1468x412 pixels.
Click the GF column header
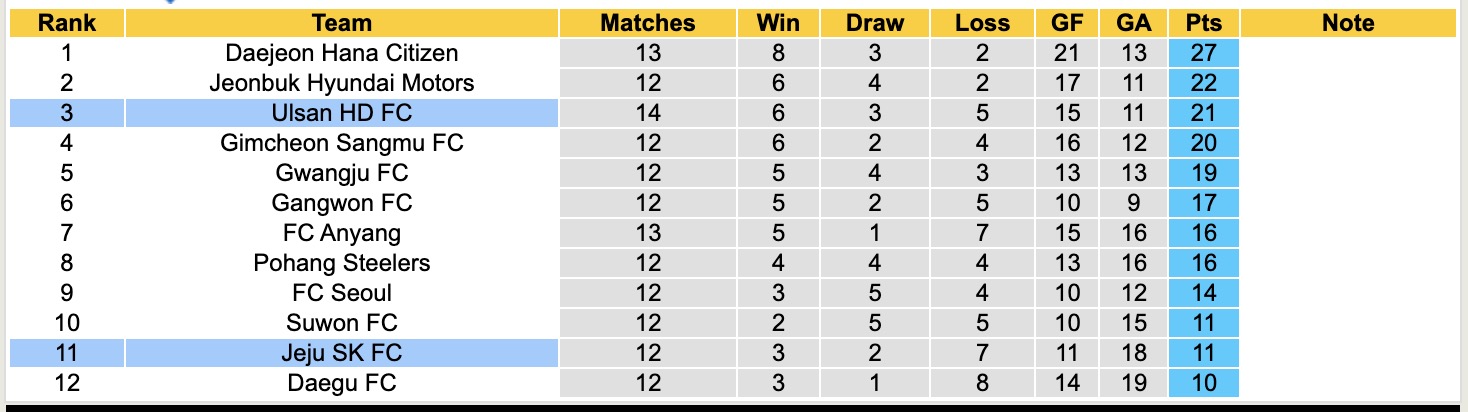click(x=1067, y=23)
